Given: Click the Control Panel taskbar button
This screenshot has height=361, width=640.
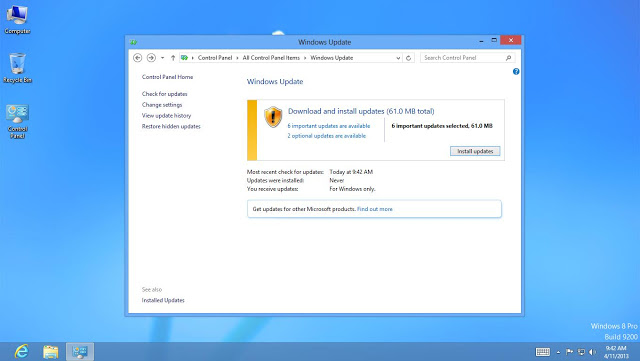Looking at the screenshot, I should (80, 352).
